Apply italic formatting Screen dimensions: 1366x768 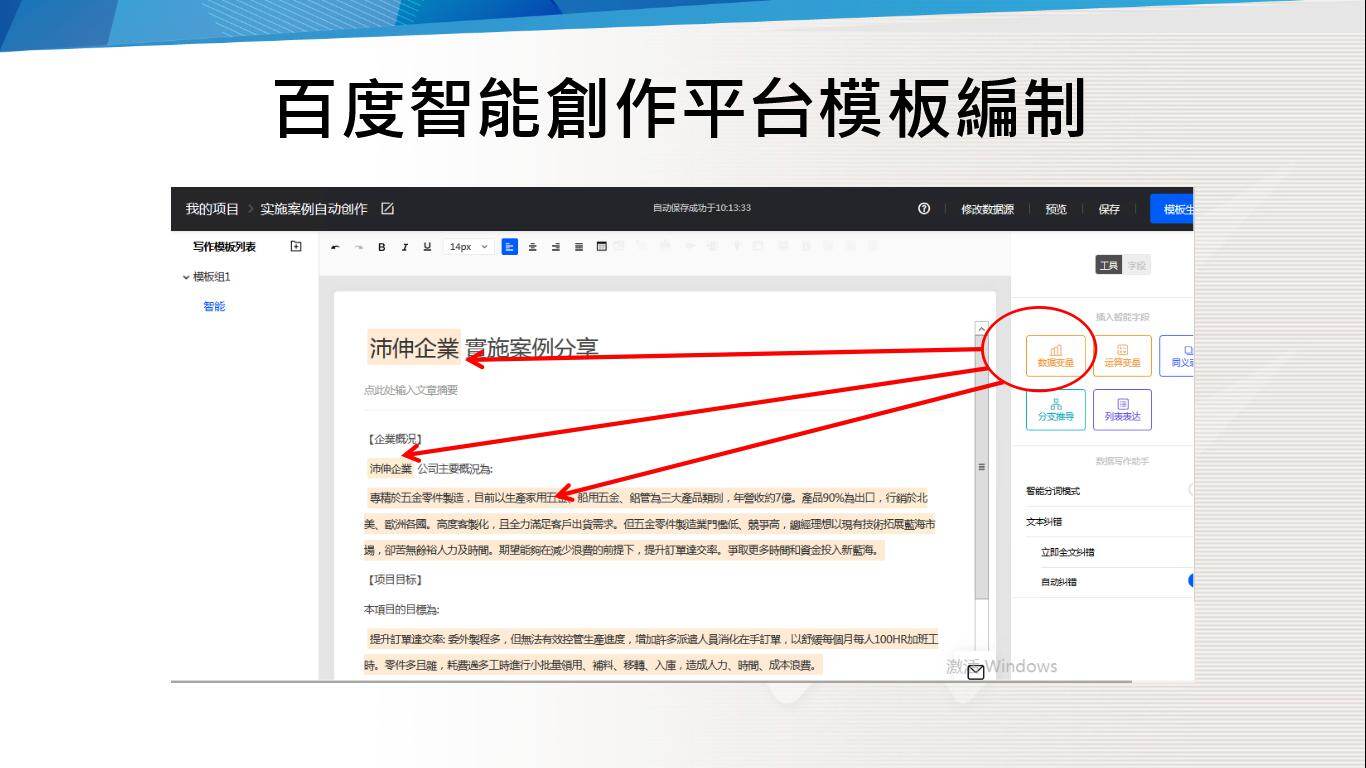(404, 247)
